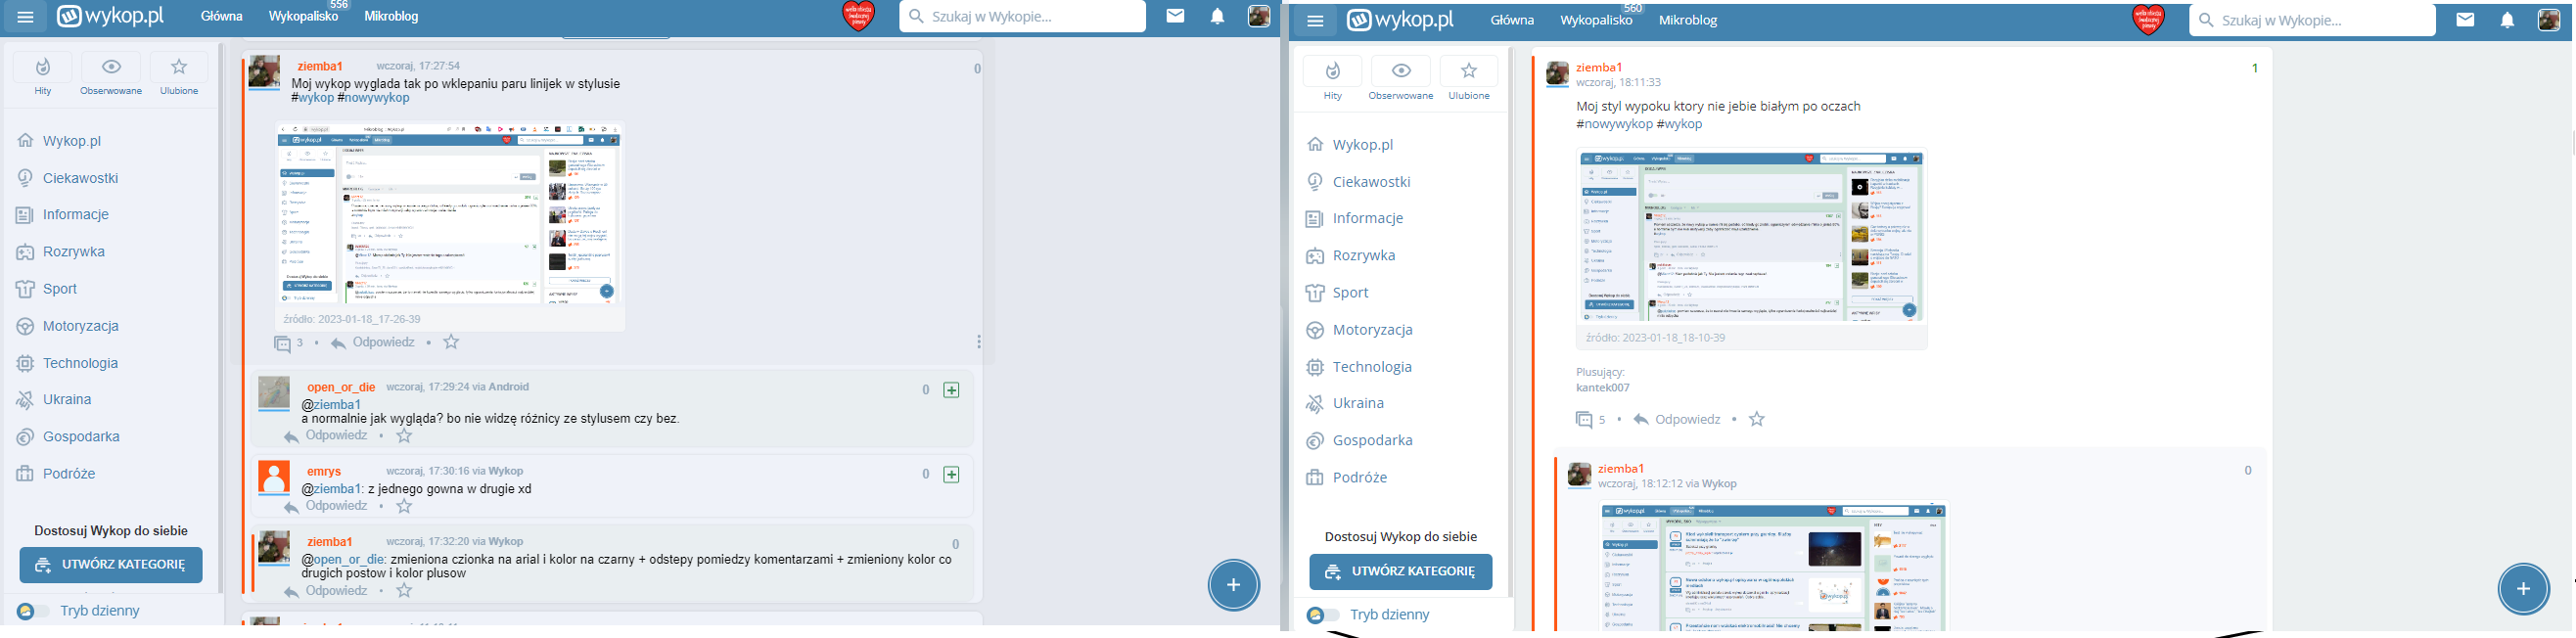Open notifications bell in right window
The height and width of the screenshot is (638, 2576).
pyautogui.click(x=2507, y=20)
